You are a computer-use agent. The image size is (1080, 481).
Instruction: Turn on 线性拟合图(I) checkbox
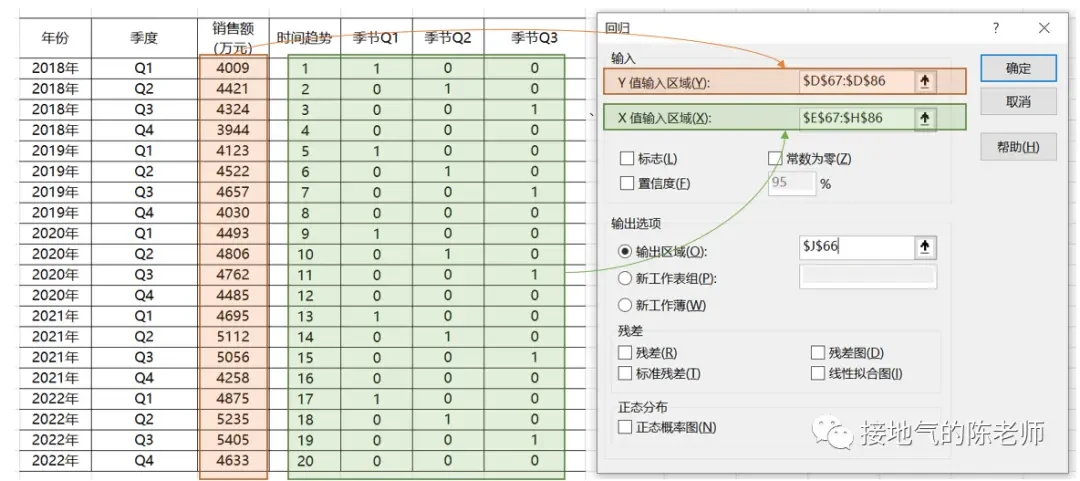(x=818, y=373)
